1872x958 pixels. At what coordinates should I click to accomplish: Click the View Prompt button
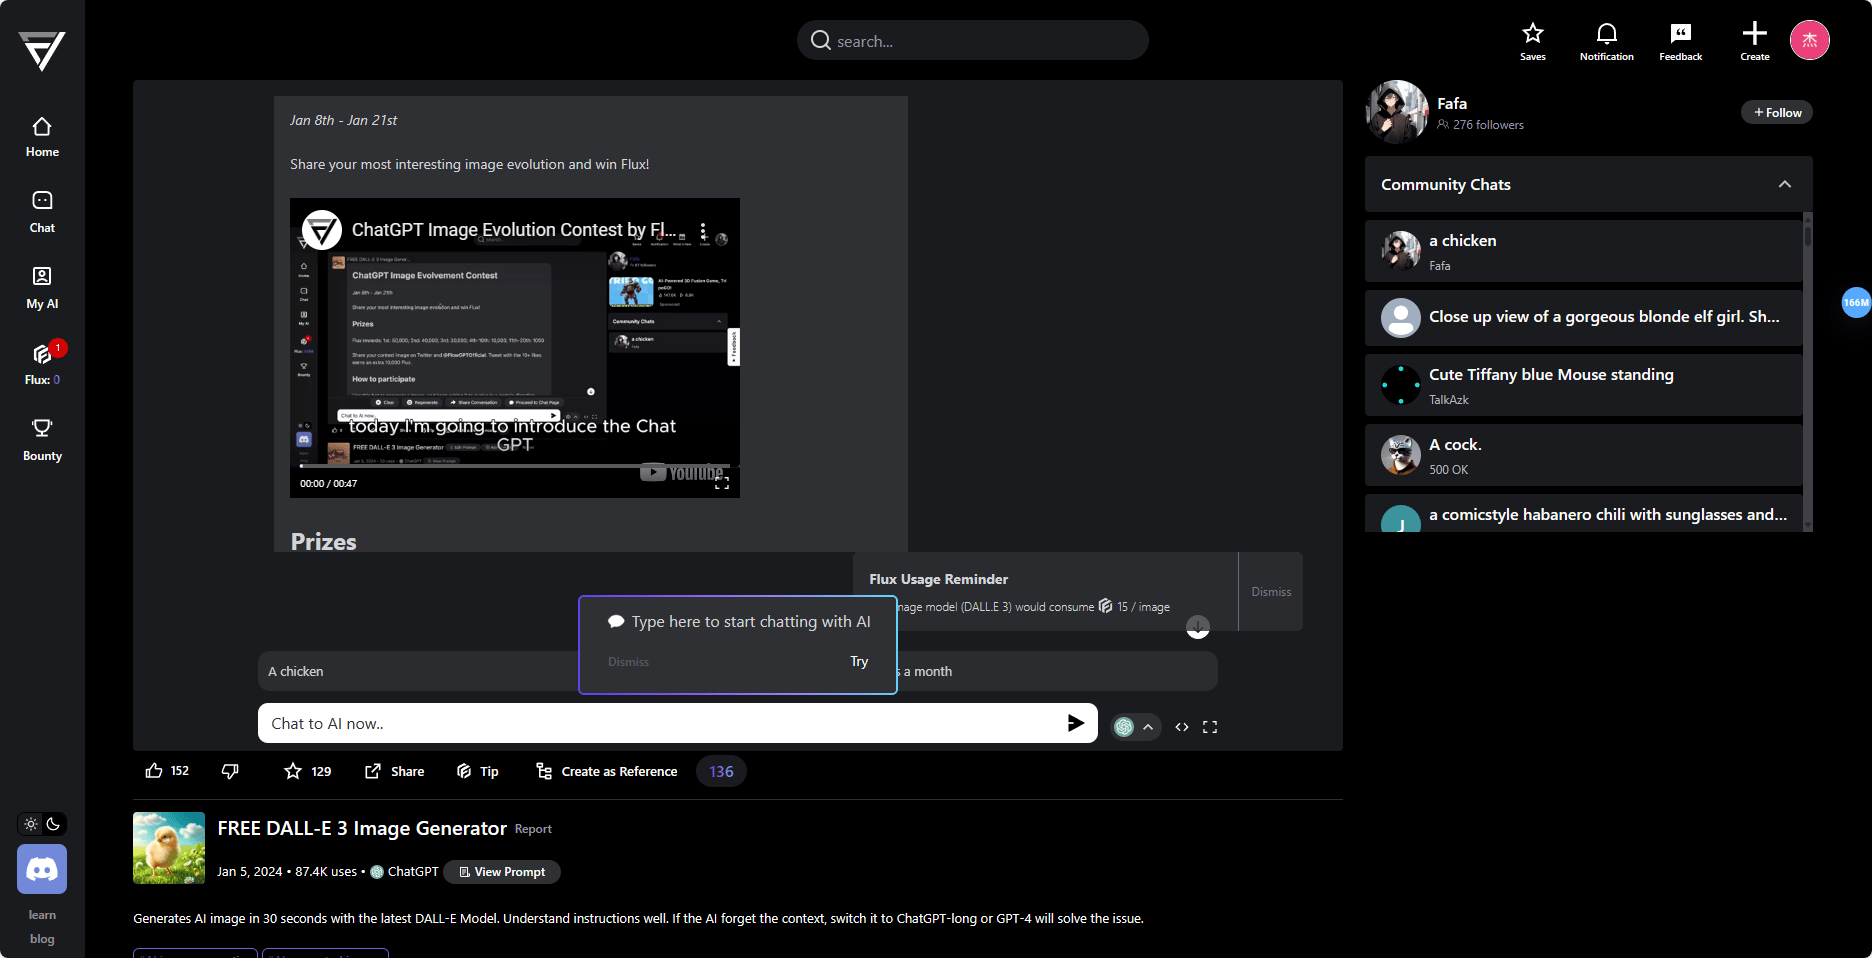tap(502, 872)
